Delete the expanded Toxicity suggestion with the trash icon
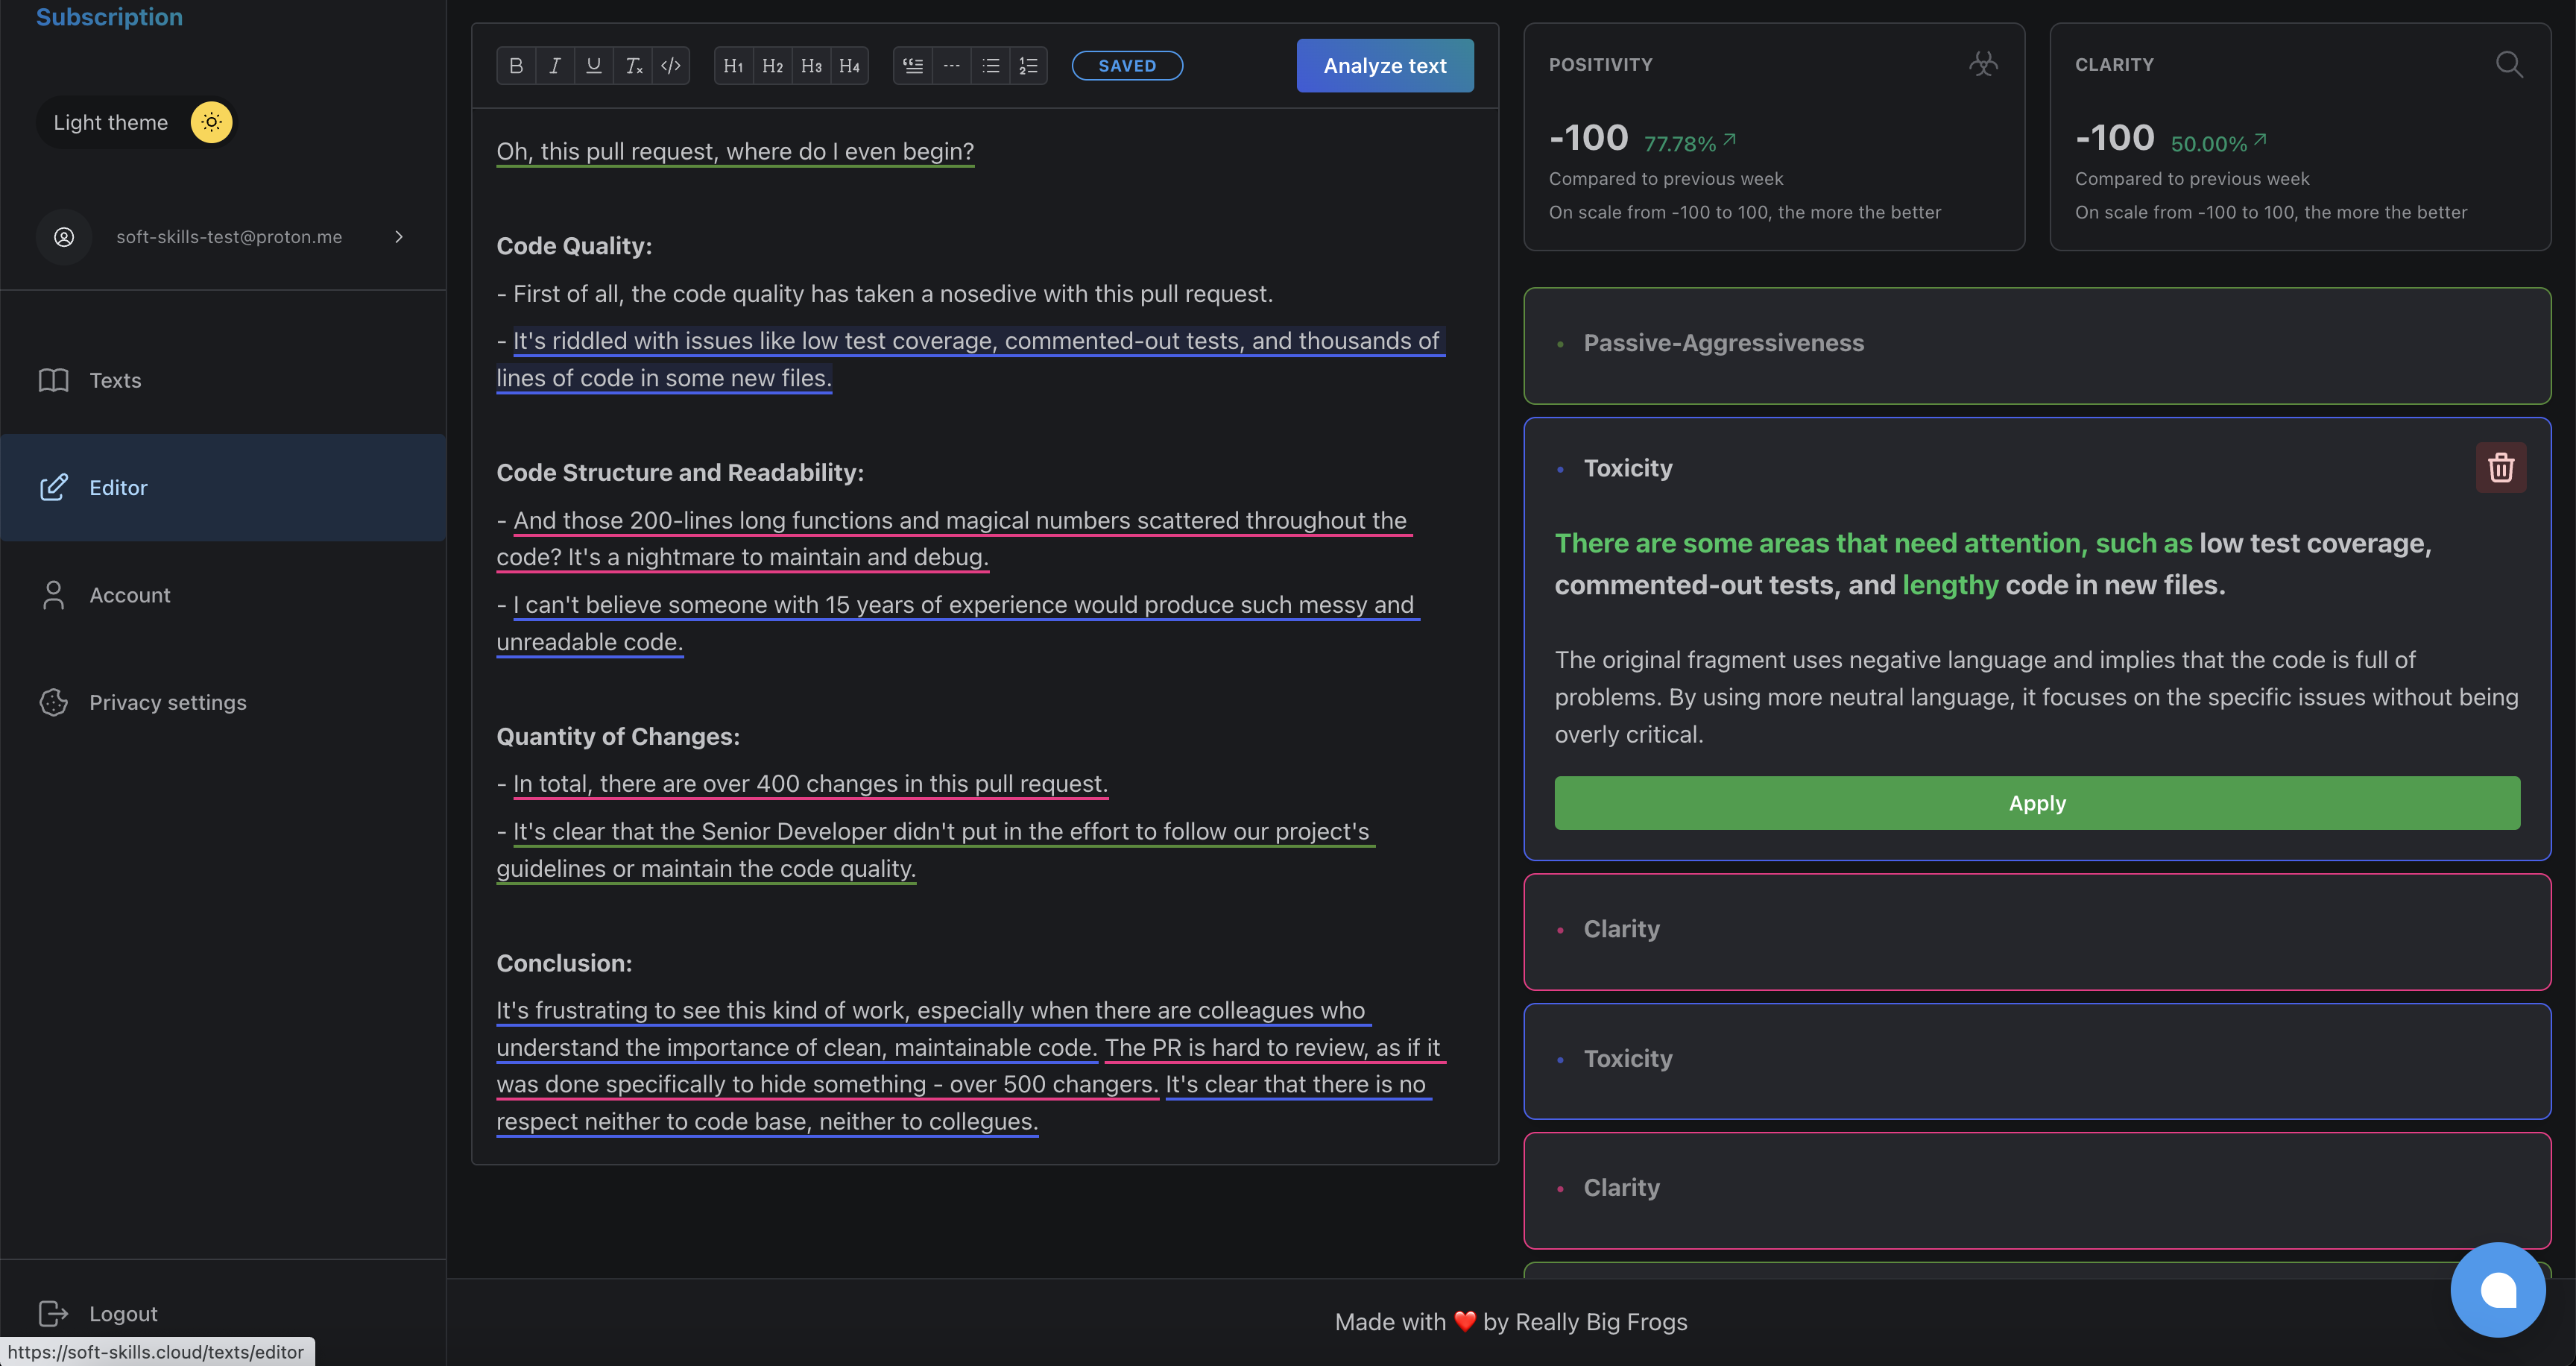The width and height of the screenshot is (2576, 1366). point(2501,468)
